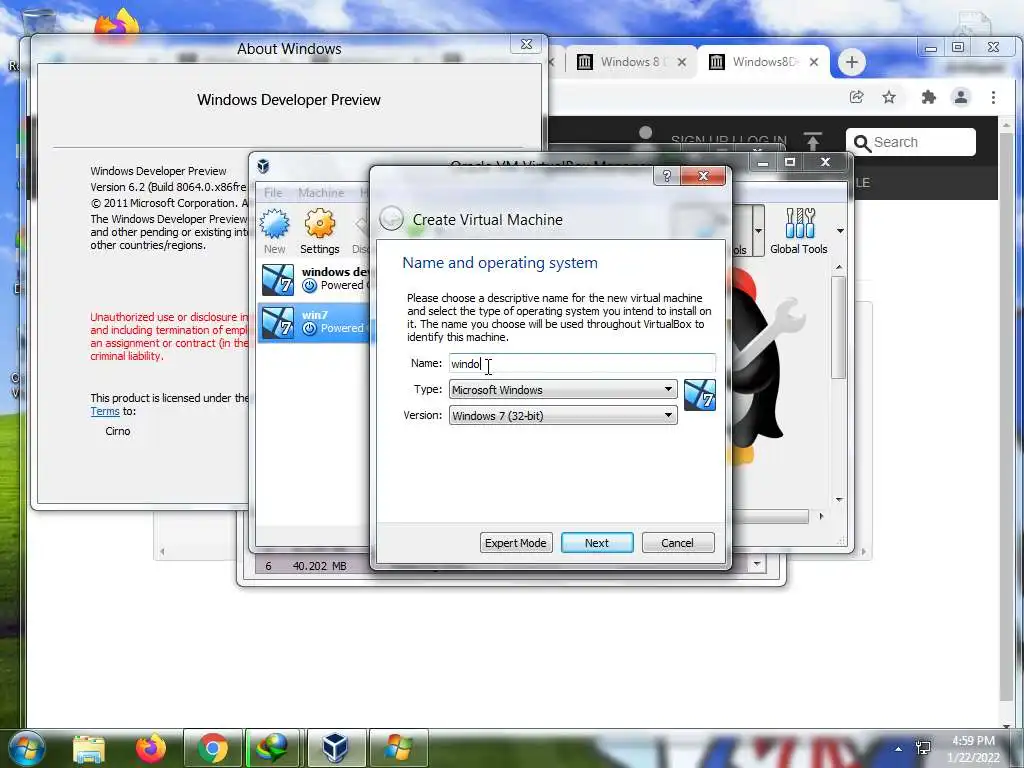
Task: Click the network tray icon
Action: coord(923,748)
